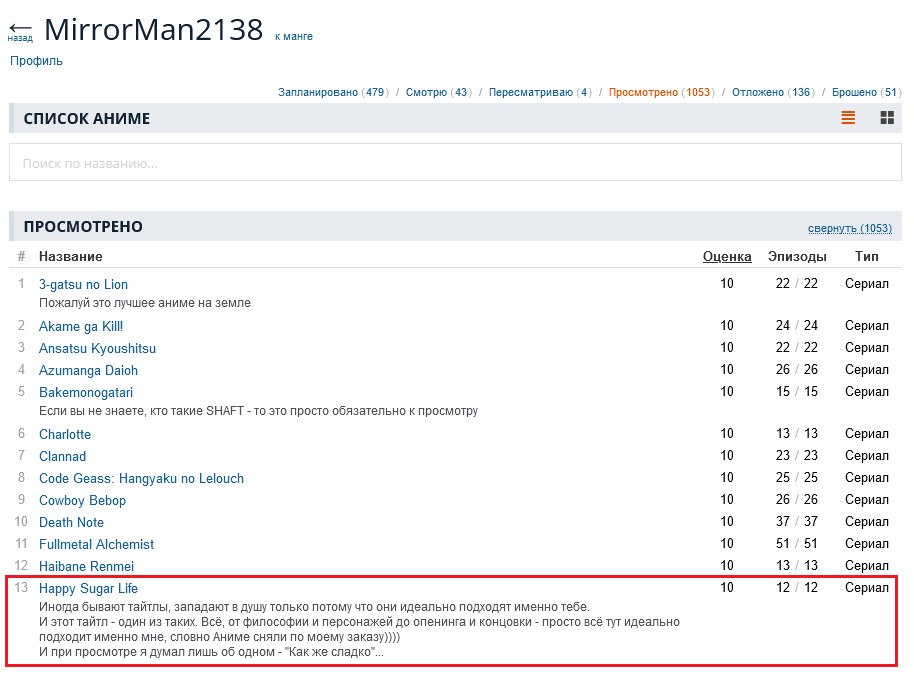Click the back arrow icon
This screenshot has width=914, height=681.
click(20, 30)
